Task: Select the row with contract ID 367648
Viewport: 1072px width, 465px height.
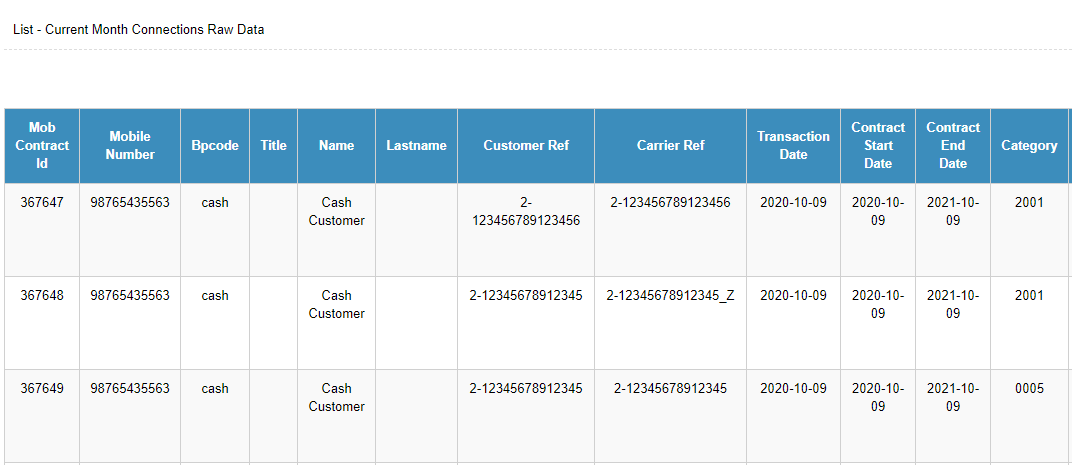Action: (42, 295)
